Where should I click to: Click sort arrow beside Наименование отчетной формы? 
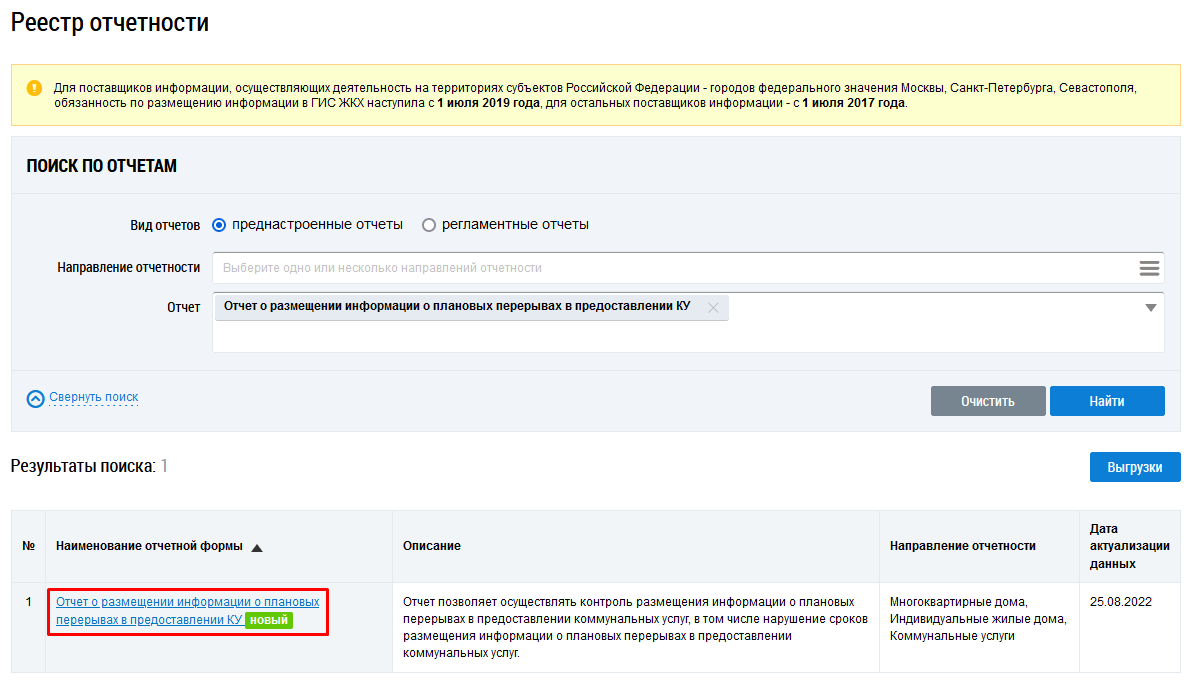pyautogui.click(x=257, y=547)
